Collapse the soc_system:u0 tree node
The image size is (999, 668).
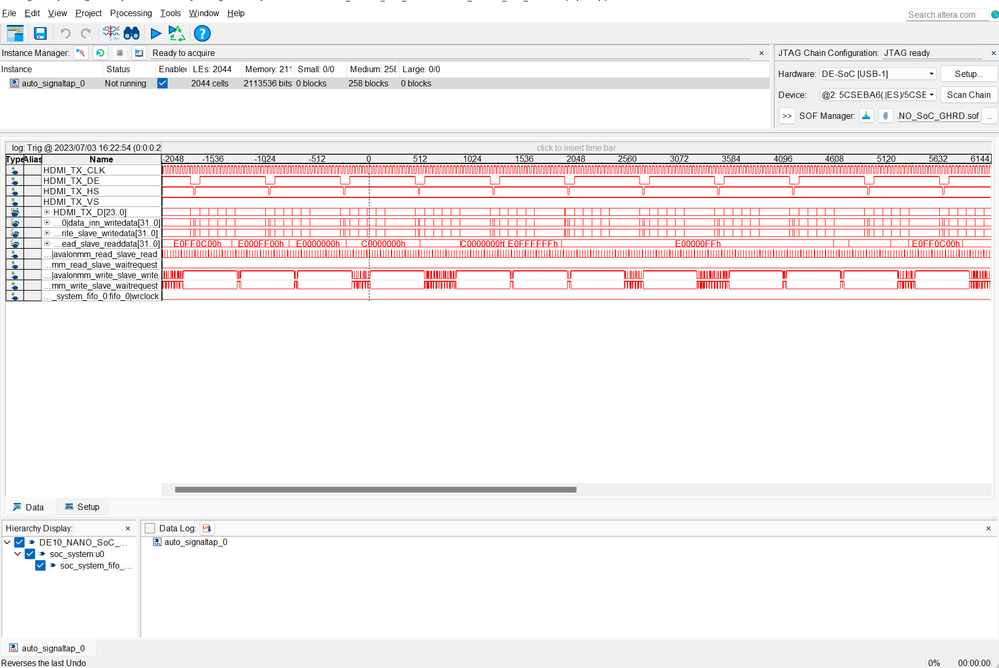(17, 554)
